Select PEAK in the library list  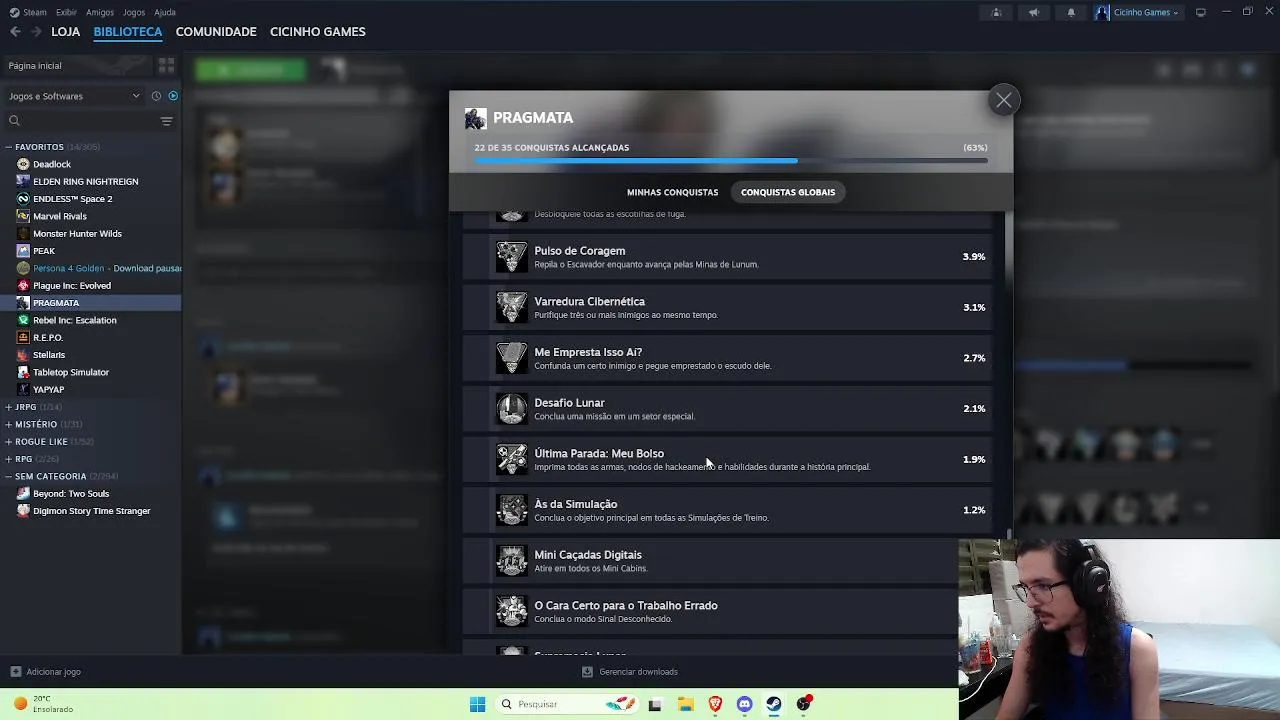44,251
